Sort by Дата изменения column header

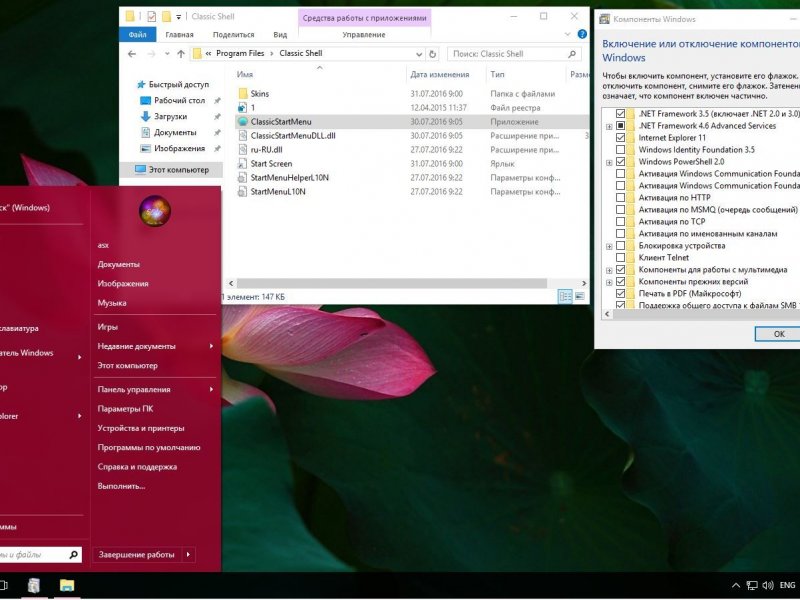[x=439, y=74]
